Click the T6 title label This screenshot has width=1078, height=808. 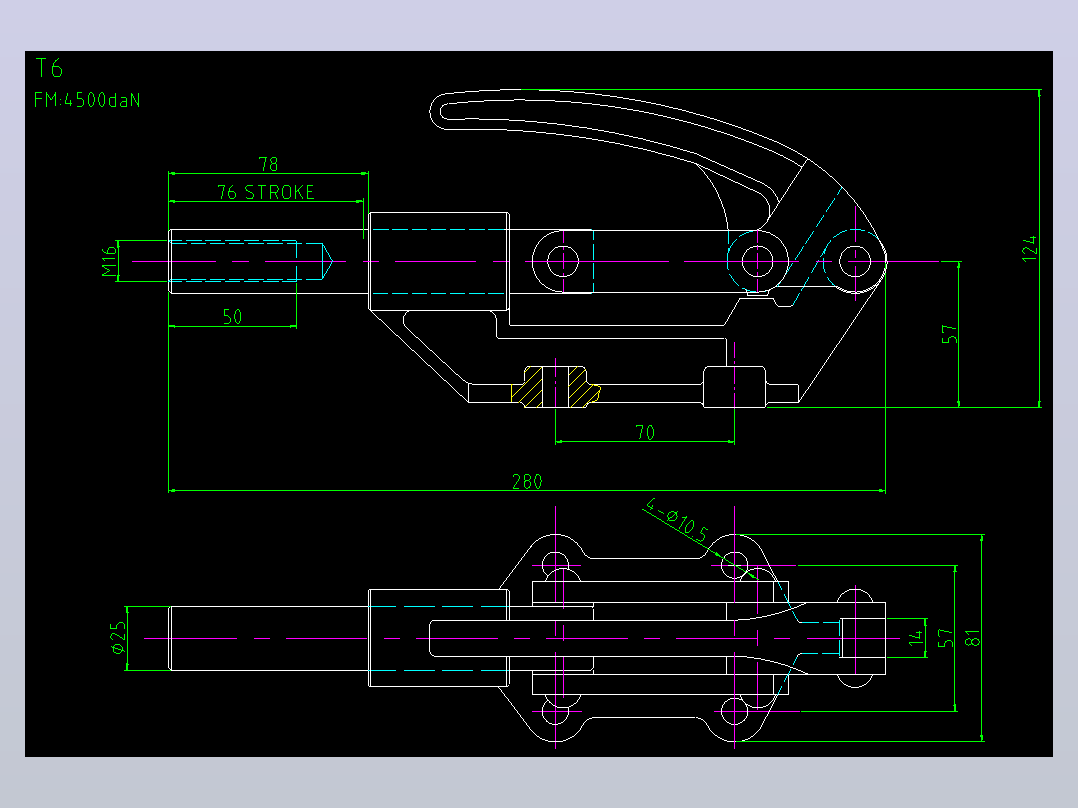[49, 68]
